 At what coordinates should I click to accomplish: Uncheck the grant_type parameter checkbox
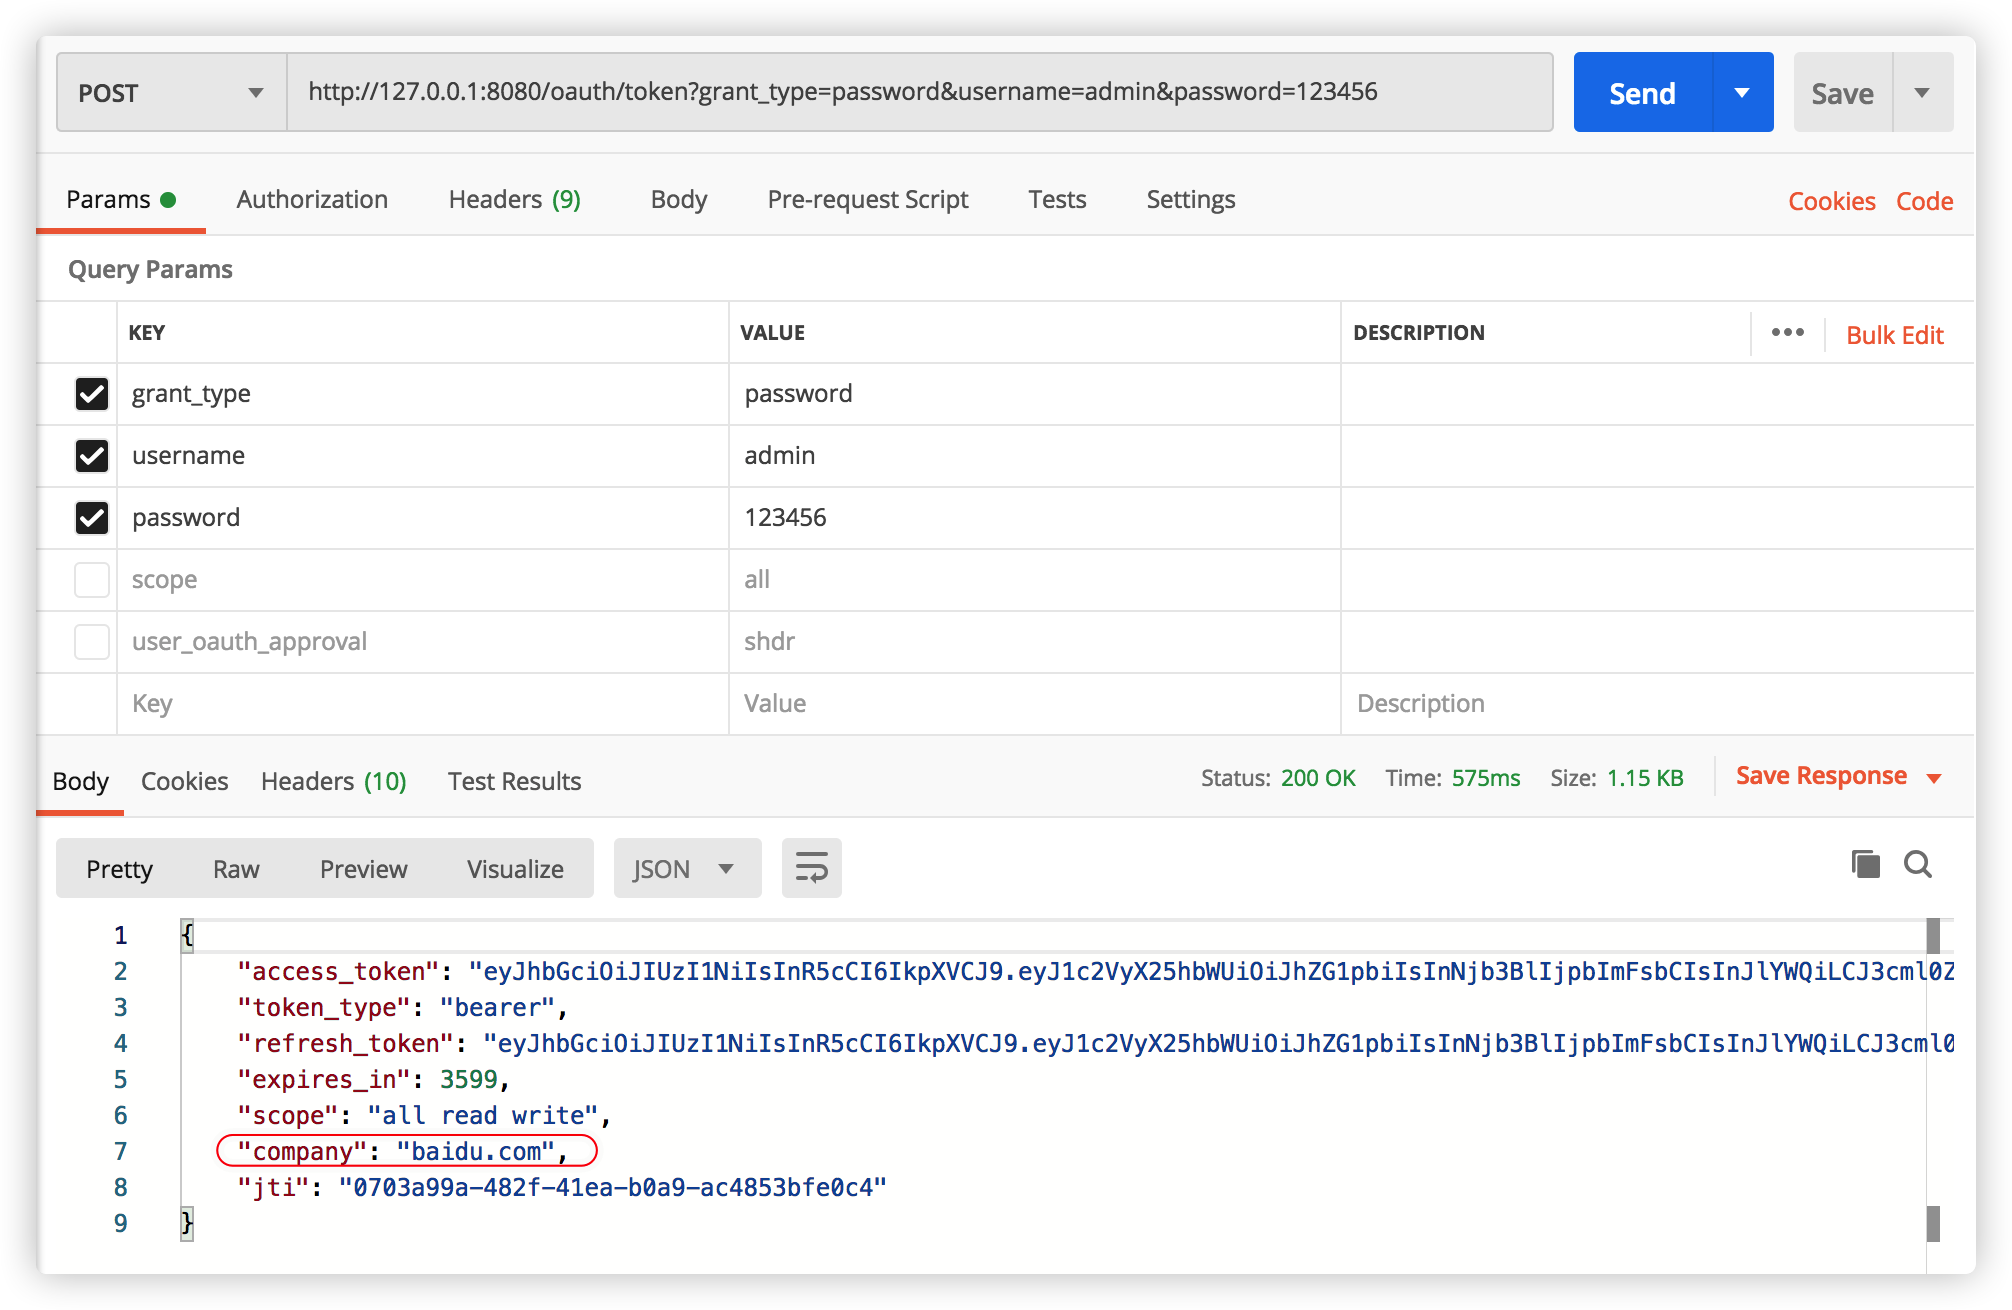(x=92, y=394)
